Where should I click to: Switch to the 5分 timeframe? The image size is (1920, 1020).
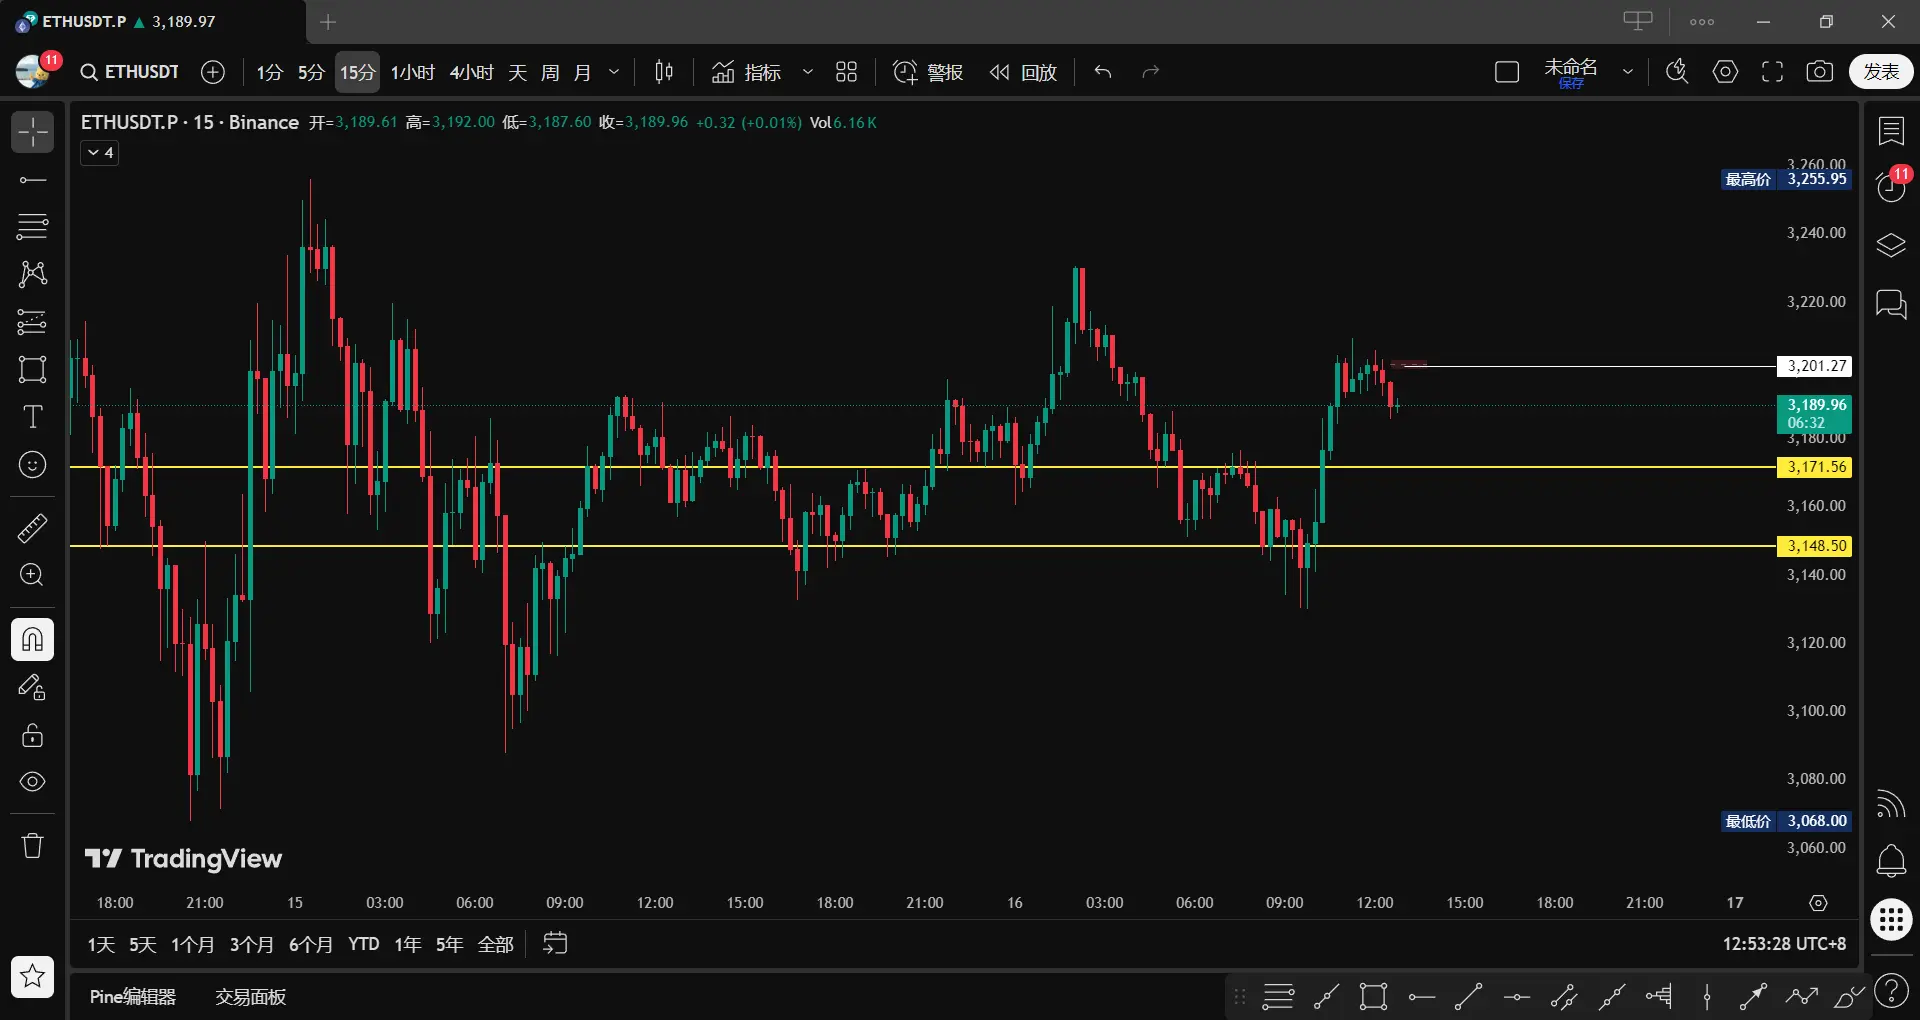pyautogui.click(x=311, y=72)
